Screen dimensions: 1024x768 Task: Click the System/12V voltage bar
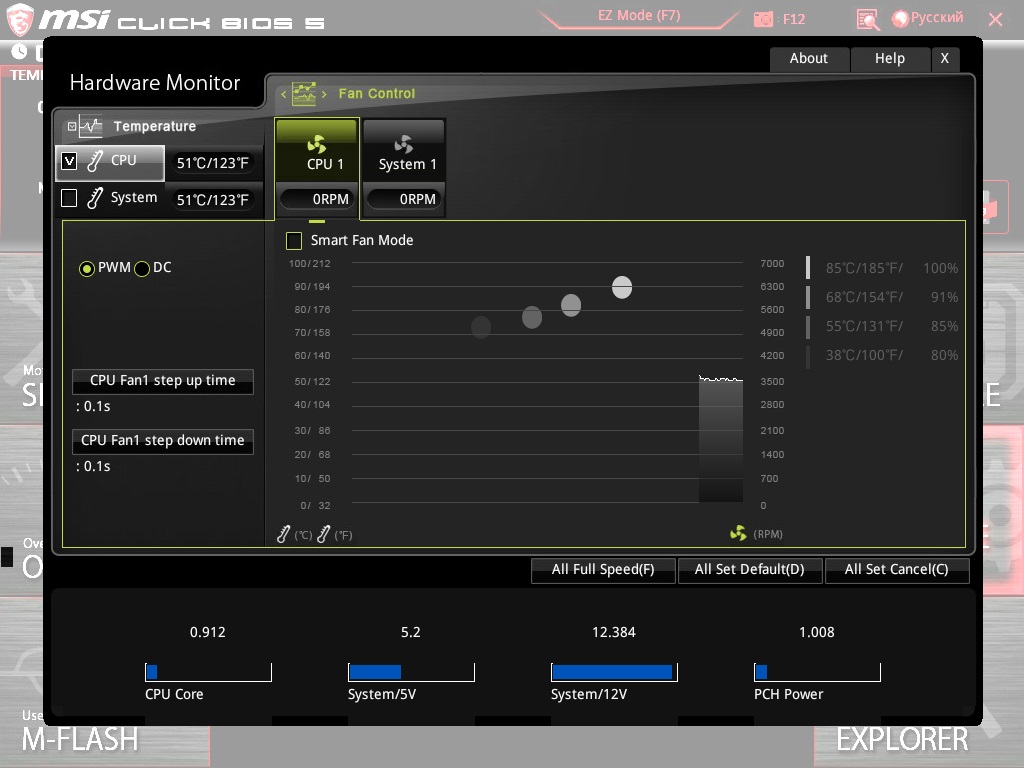615,672
